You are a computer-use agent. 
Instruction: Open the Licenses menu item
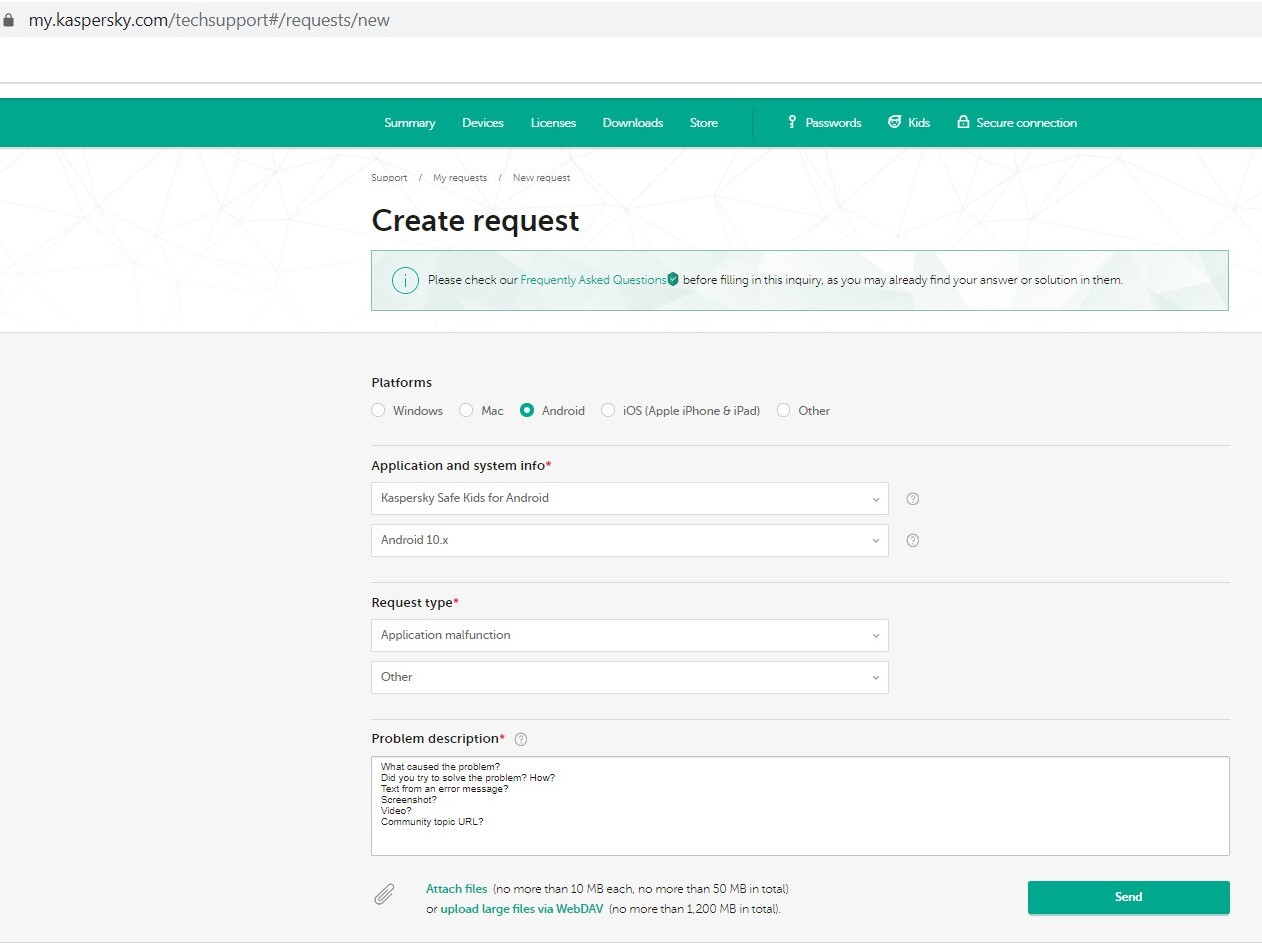pos(553,123)
